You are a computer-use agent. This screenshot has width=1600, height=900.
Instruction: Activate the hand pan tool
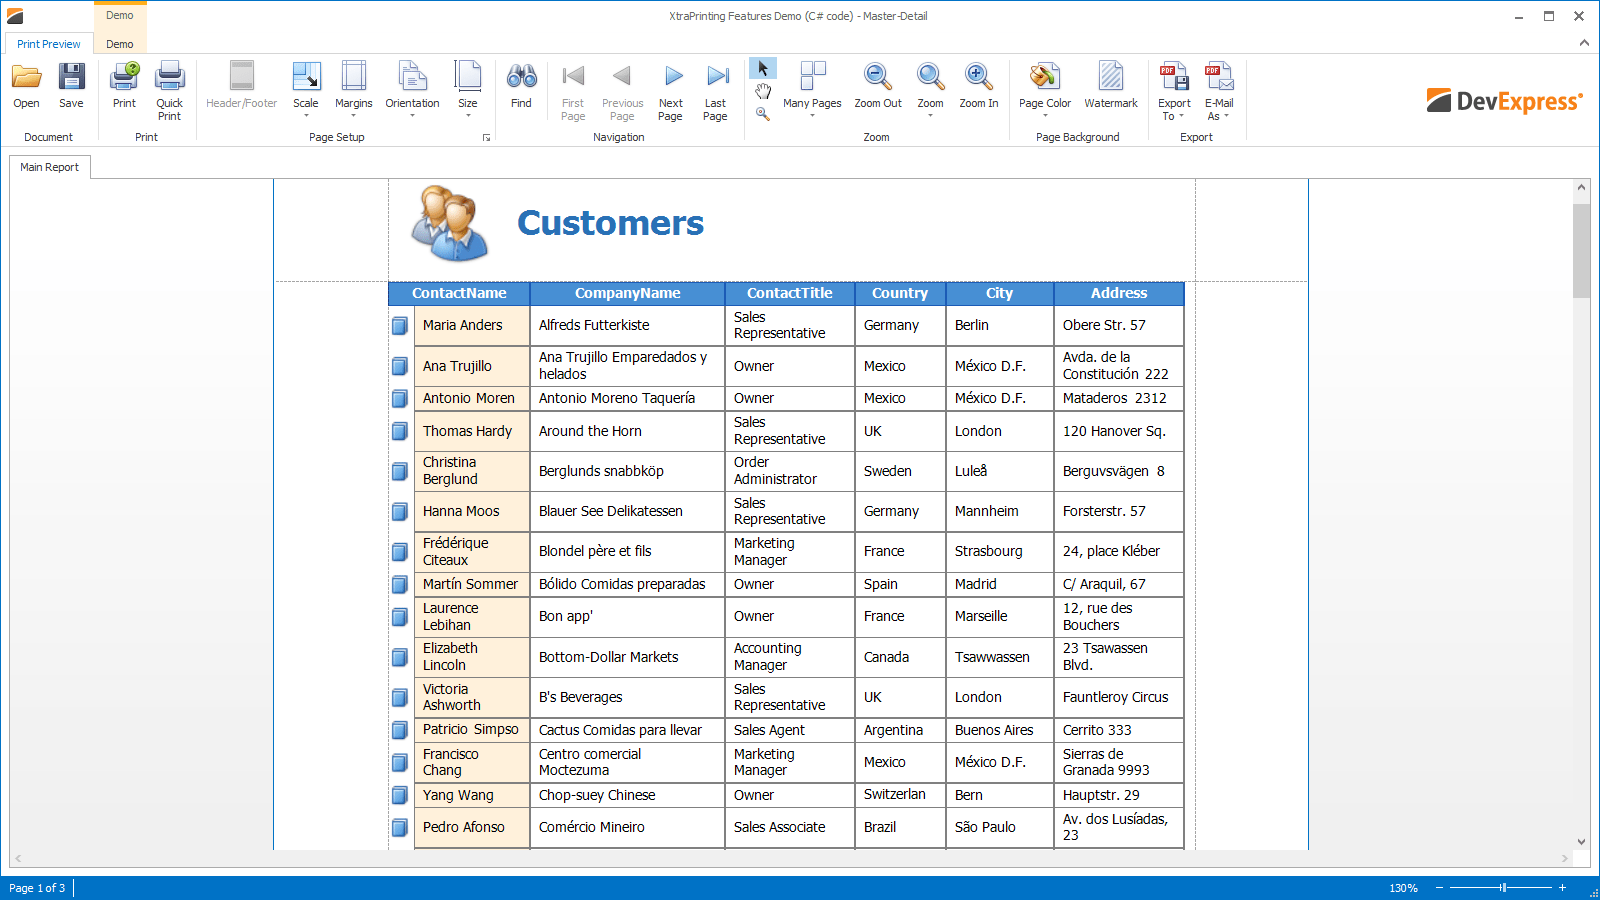pos(763,91)
